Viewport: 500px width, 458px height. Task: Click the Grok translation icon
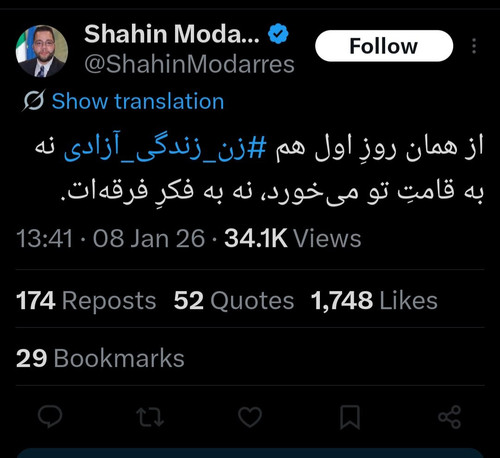tap(34, 100)
